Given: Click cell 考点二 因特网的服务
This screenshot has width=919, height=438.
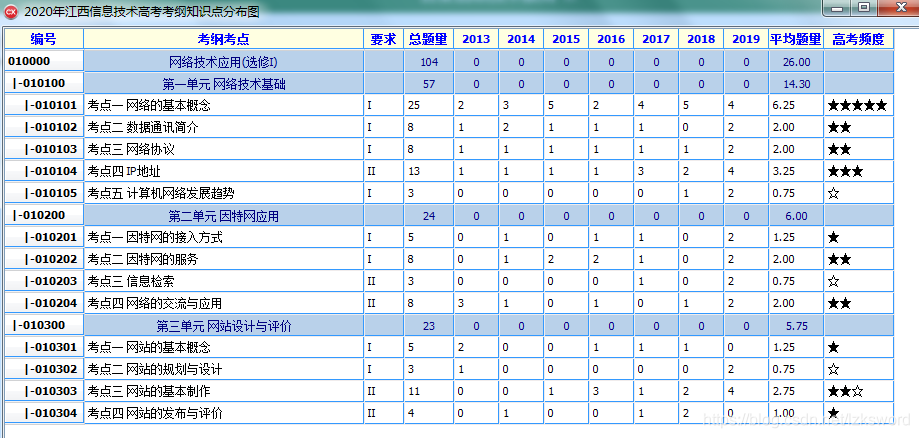Looking at the screenshot, I should 223,260.
